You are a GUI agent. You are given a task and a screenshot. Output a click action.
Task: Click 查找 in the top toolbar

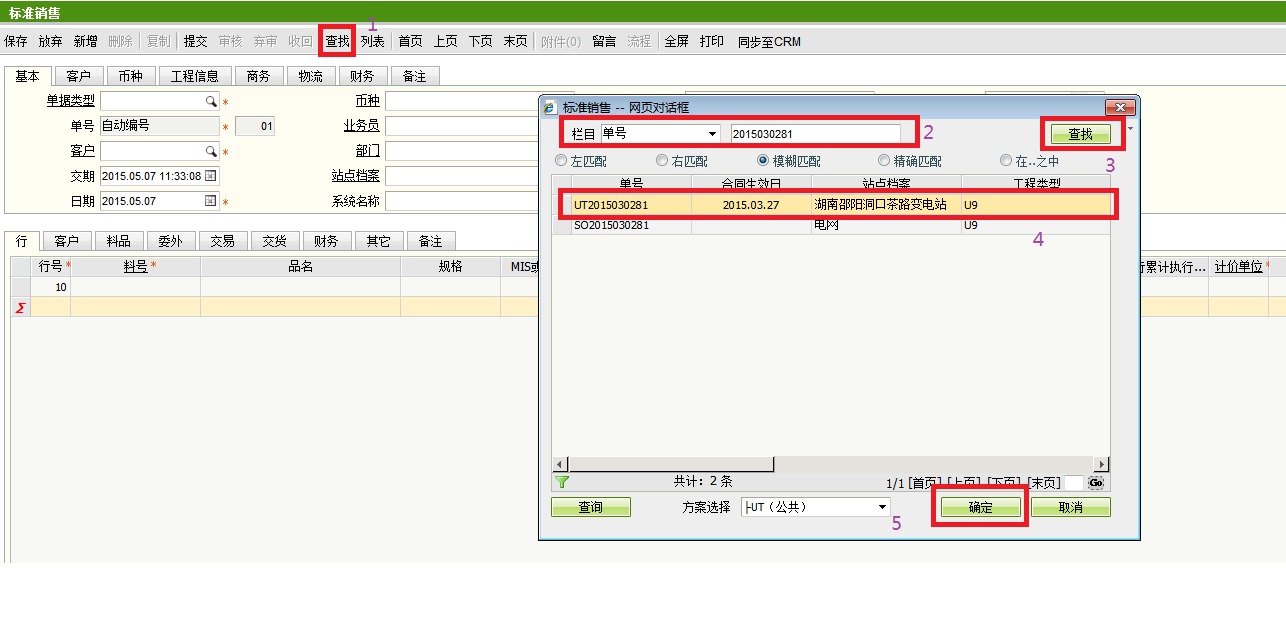tap(338, 42)
